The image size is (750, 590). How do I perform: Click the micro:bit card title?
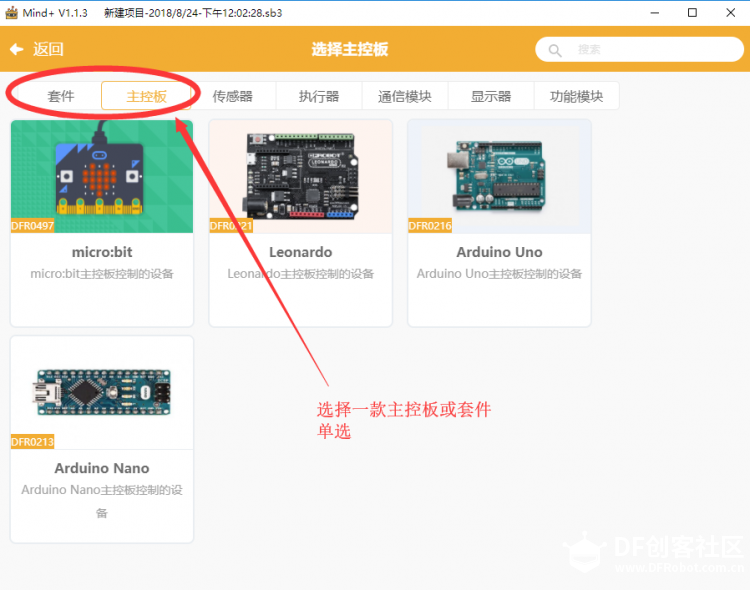tap(102, 252)
